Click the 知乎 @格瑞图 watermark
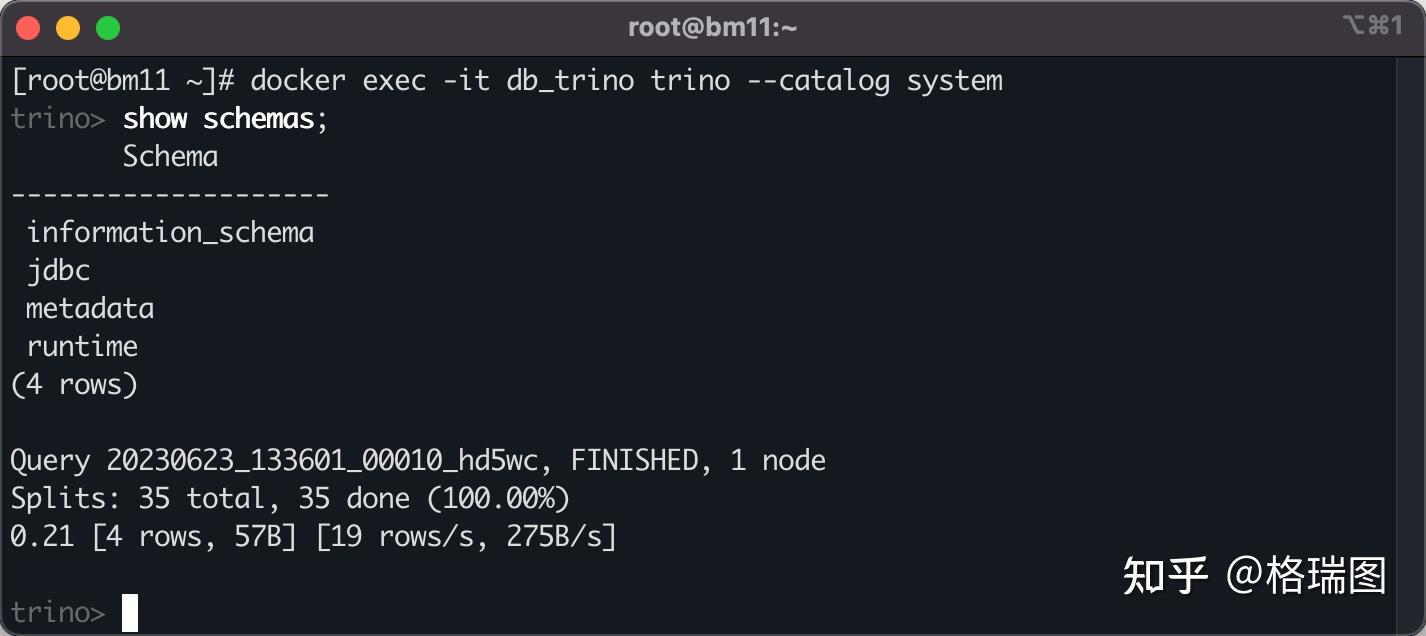Viewport: 1426px width, 636px height. tap(1254, 577)
